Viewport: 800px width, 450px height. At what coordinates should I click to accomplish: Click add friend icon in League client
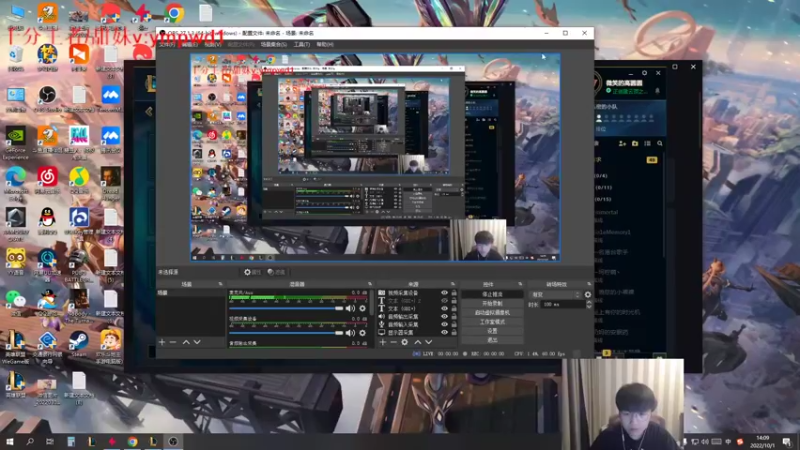[622, 144]
